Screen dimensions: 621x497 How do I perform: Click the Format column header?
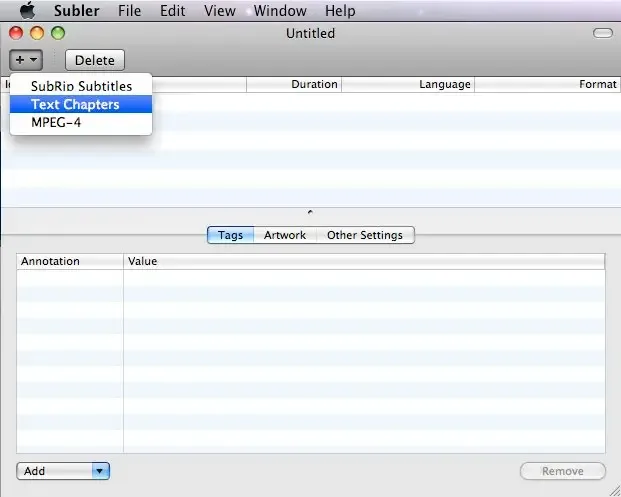pos(547,84)
